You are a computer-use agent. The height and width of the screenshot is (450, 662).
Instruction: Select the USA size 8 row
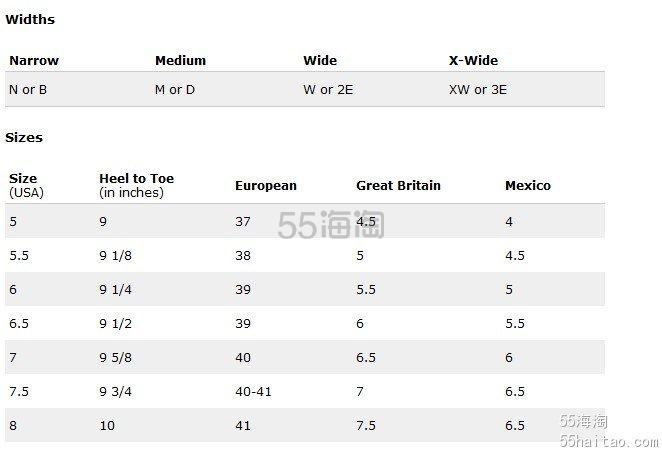click(x=305, y=425)
